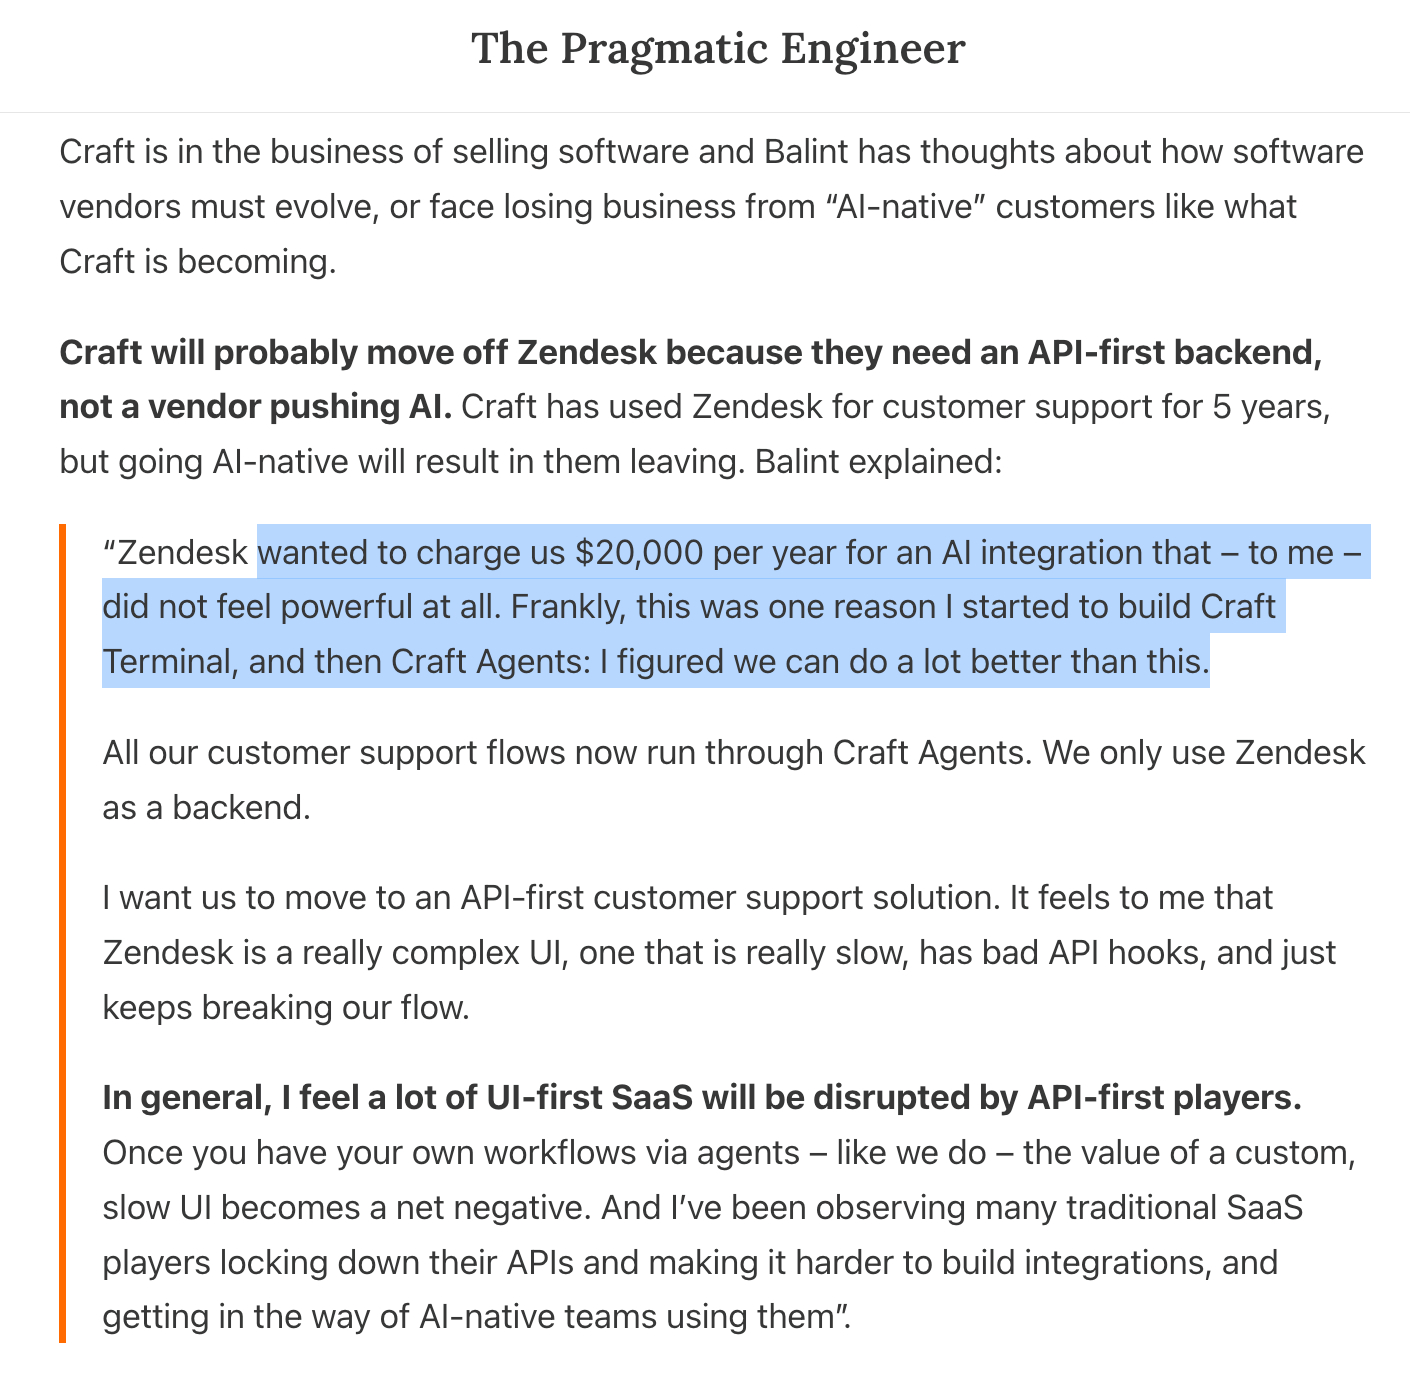Click the opening word '“Zendesk' in the quote
This screenshot has width=1410, height=1374.
[176, 553]
